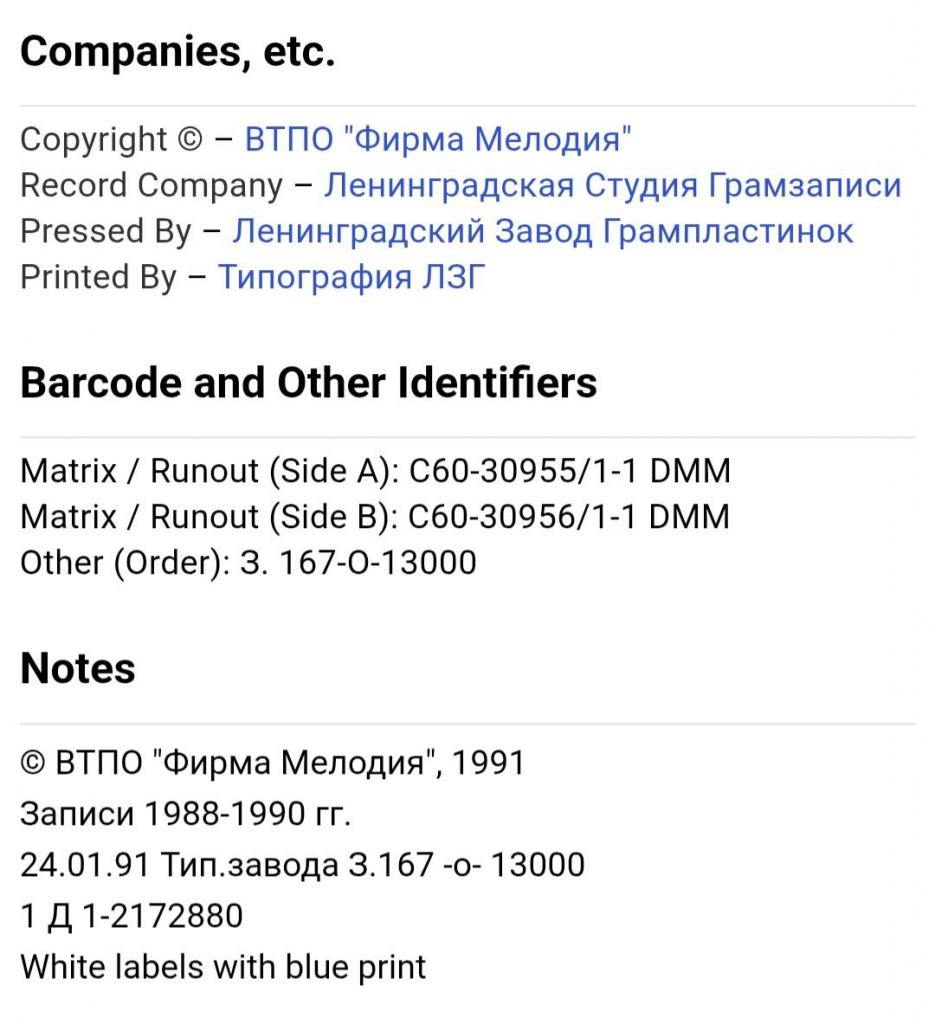
Task: Click the "1 Д 1-2172880" note line
Action: (131, 916)
